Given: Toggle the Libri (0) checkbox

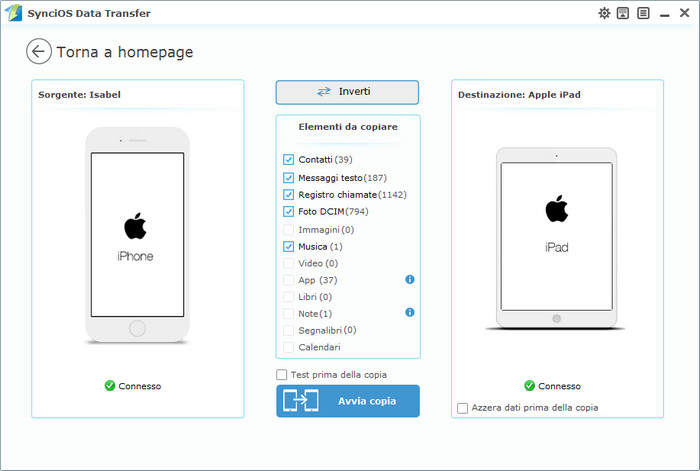Looking at the screenshot, I should (x=288, y=297).
